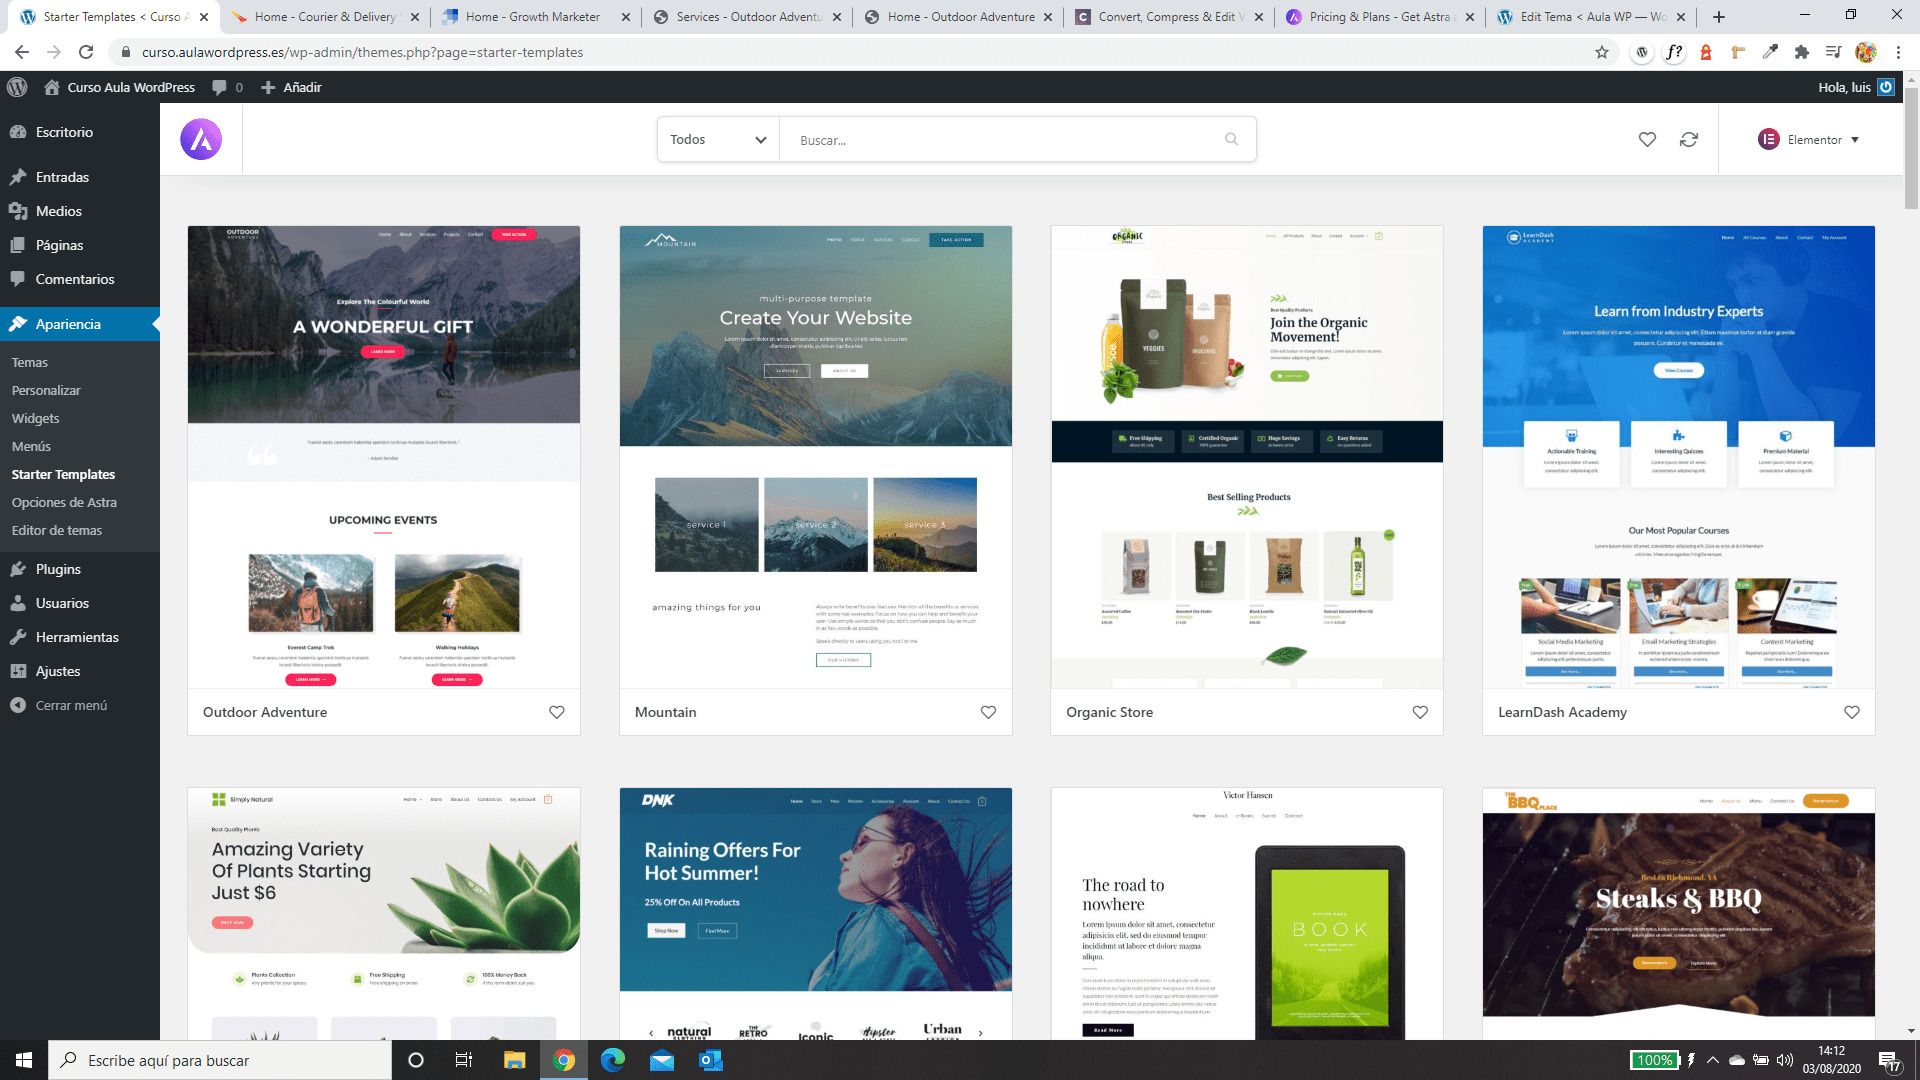This screenshot has width=1920, height=1080.
Task: Favorite the Outdoor Adventure template
Action: tap(557, 712)
